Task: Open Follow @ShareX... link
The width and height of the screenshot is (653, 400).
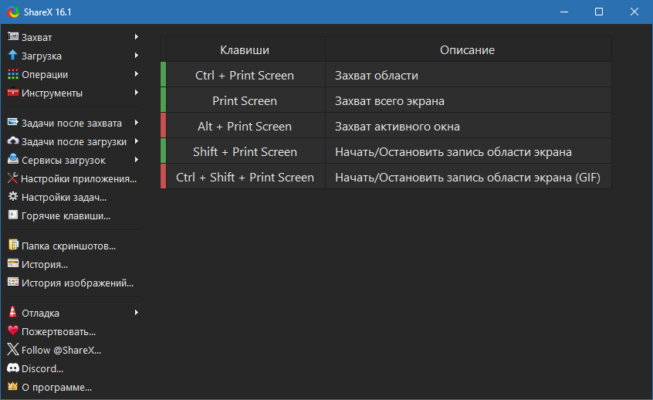Action: point(73,350)
